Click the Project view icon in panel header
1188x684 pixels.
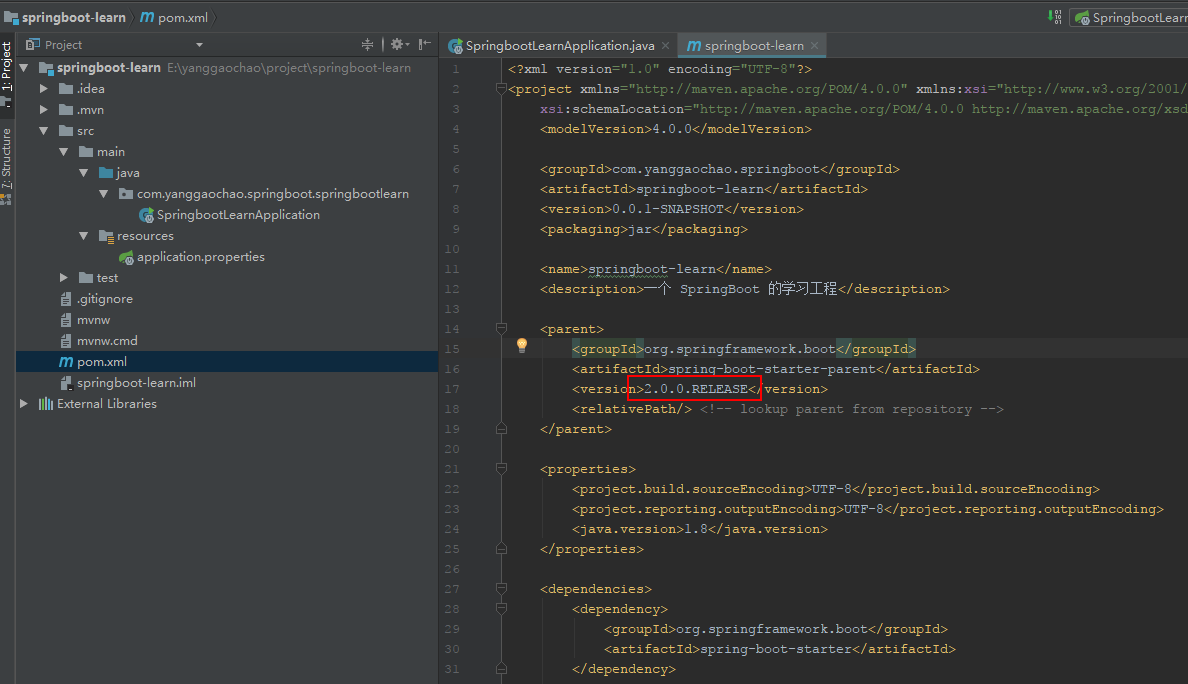(33, 45)
